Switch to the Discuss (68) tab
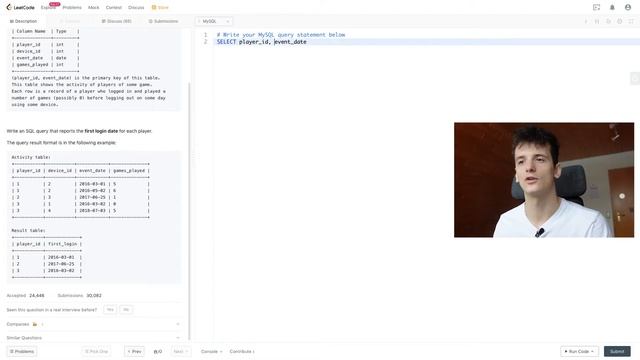 [116, 21]
